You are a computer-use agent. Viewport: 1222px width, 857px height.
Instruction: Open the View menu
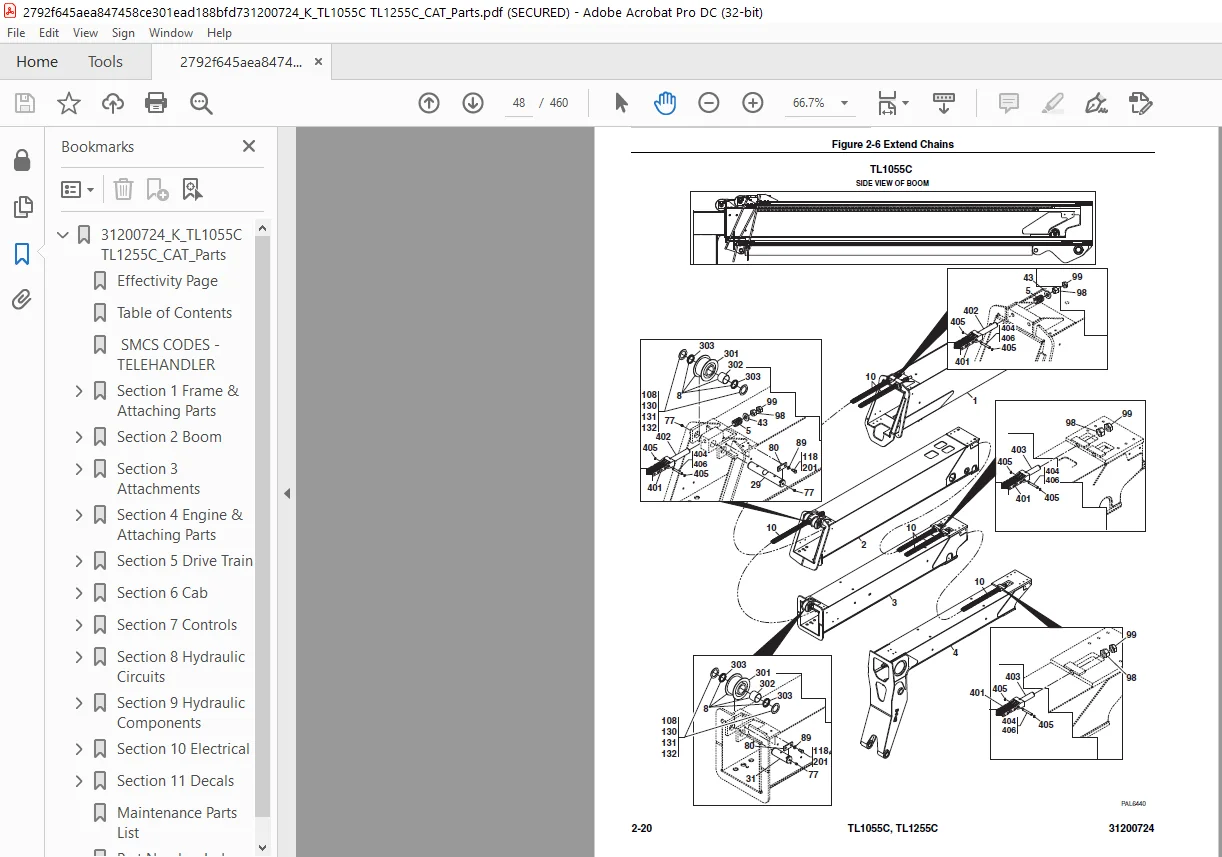pyautogui.click(x=86, y=33)
